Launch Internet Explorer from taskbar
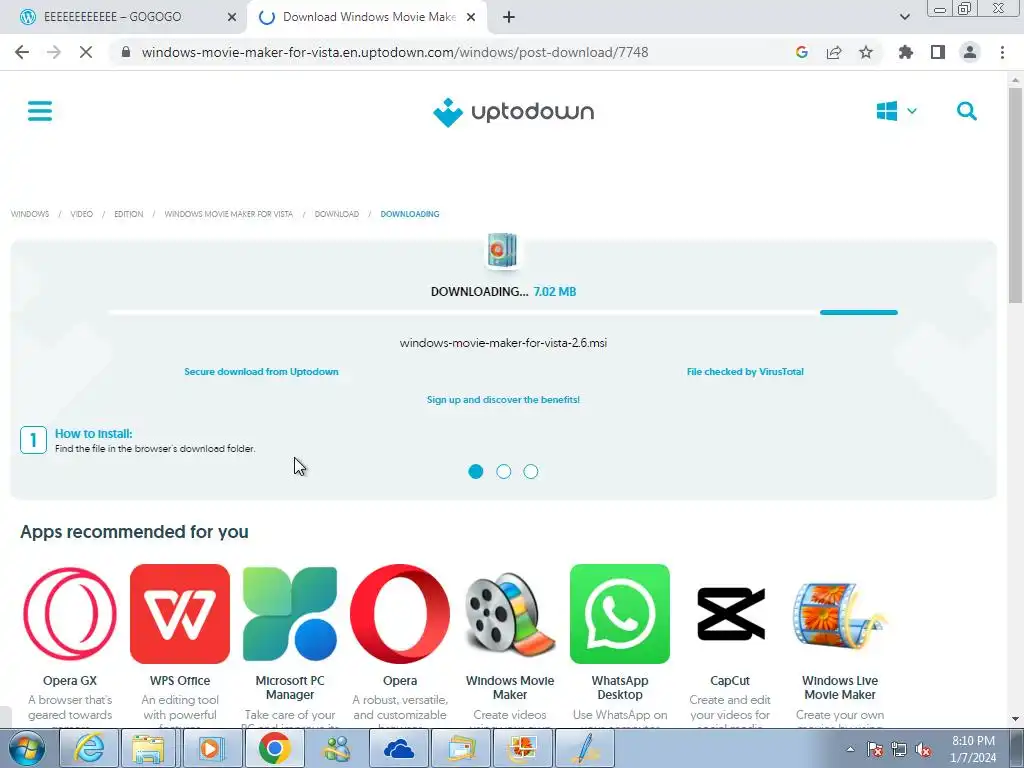Screen dimensions: 1024x768 [x=89, y=748]
